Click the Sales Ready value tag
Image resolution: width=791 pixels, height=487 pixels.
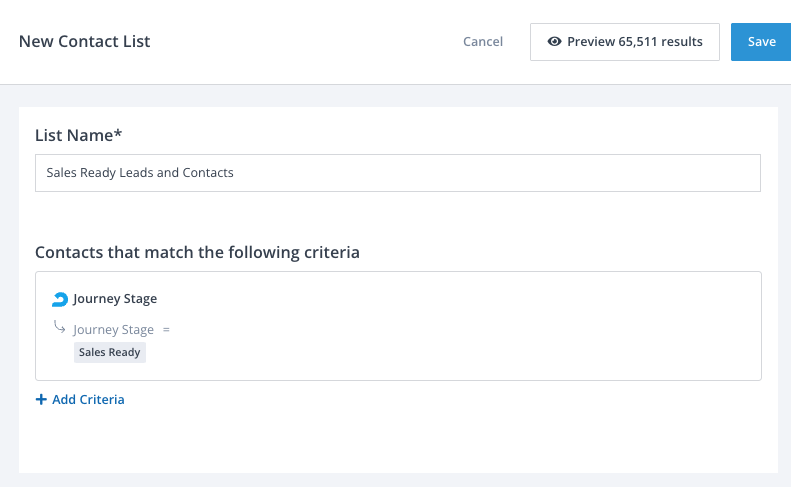(110, 353)
